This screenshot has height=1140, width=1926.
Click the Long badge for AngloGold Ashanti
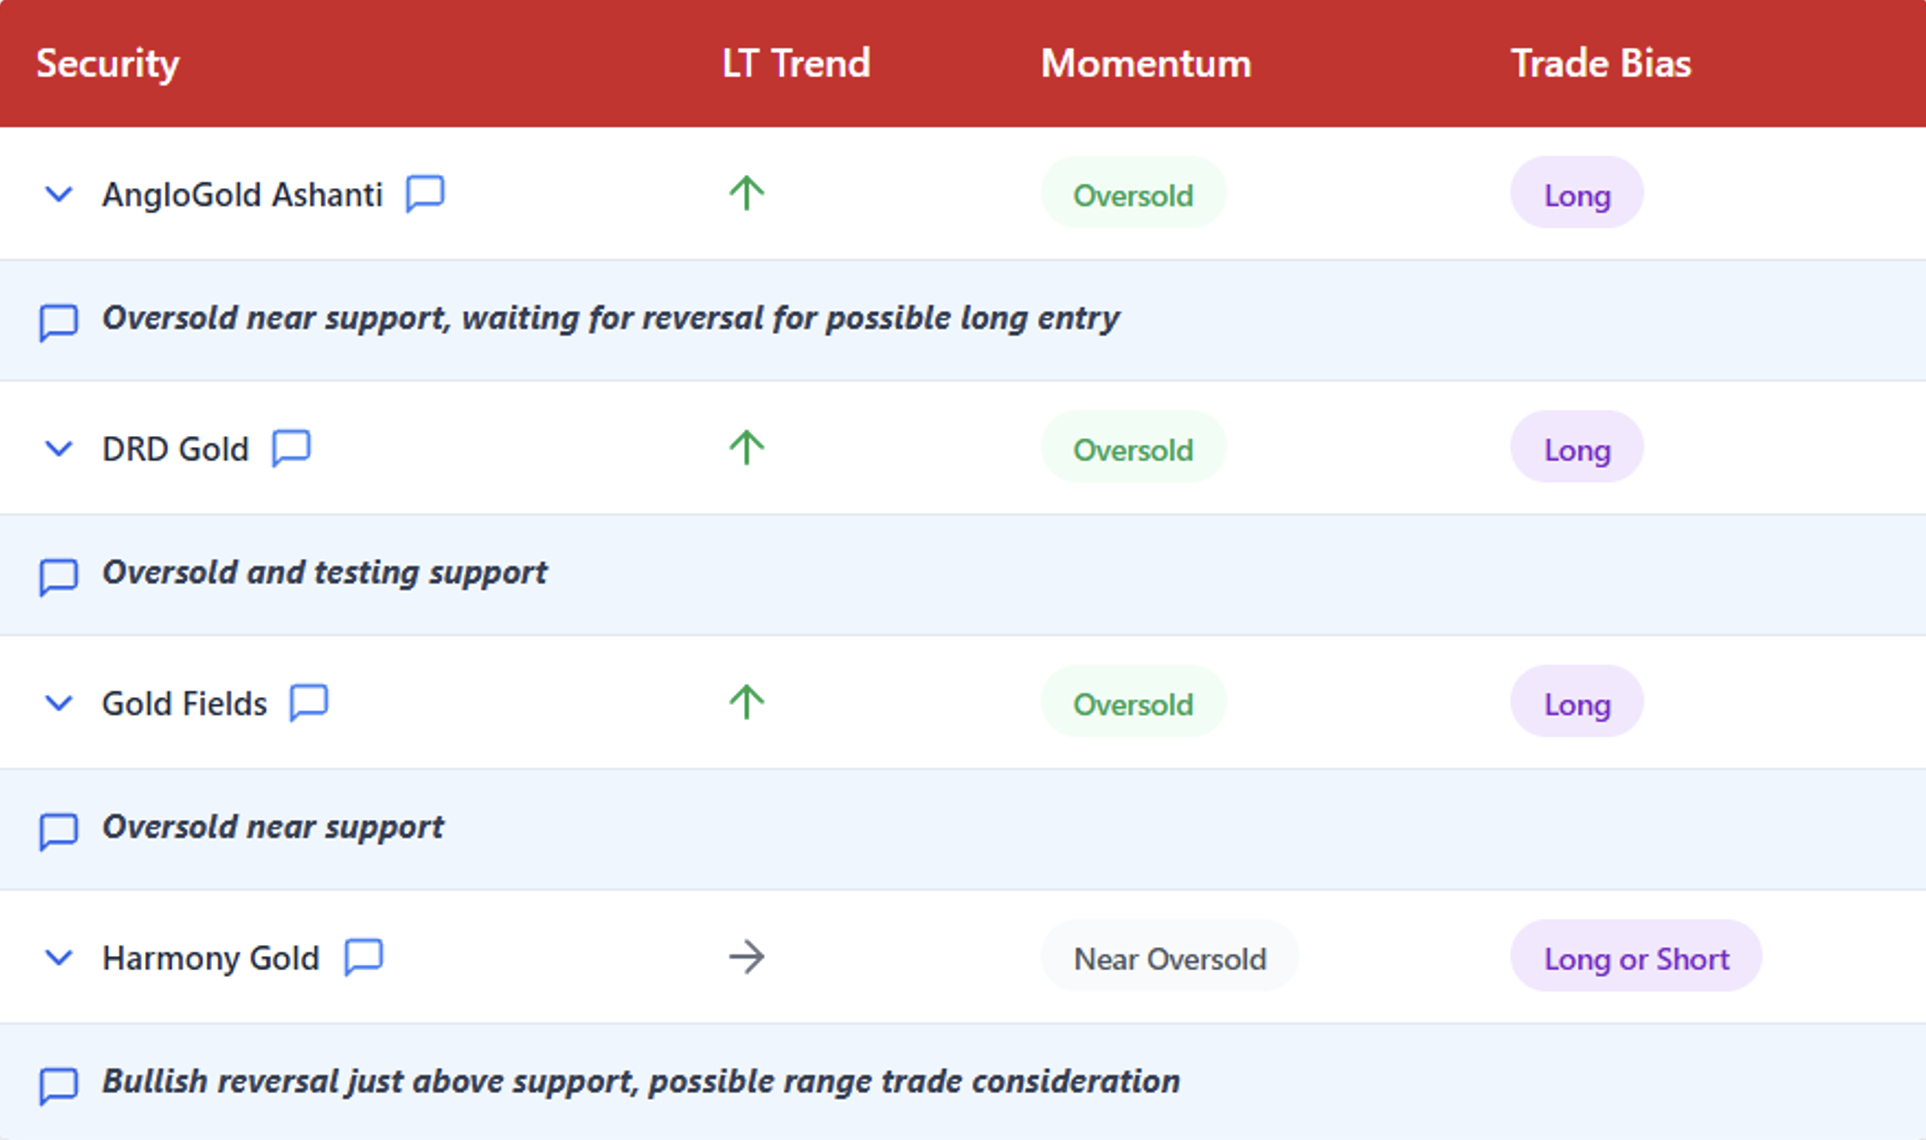point(1577,193)
